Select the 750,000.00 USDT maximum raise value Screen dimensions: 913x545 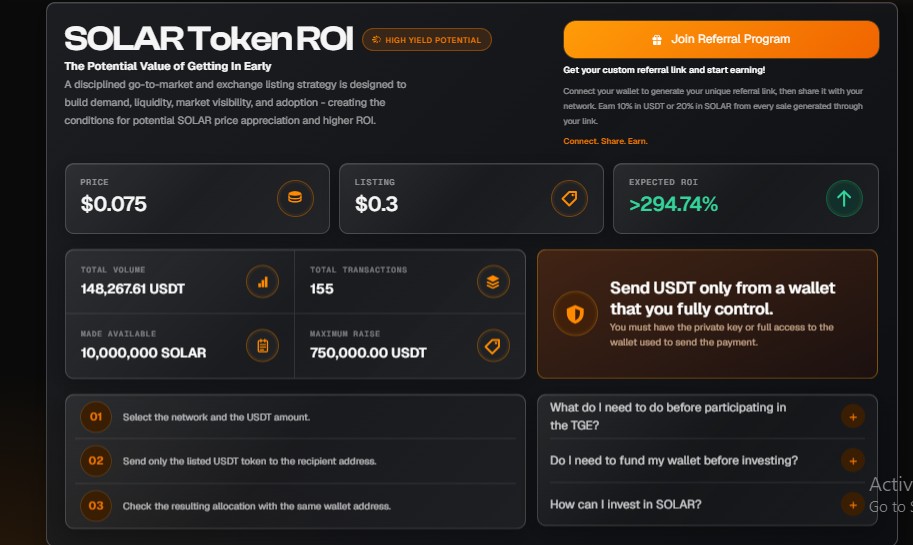click(x=368, y=353)
